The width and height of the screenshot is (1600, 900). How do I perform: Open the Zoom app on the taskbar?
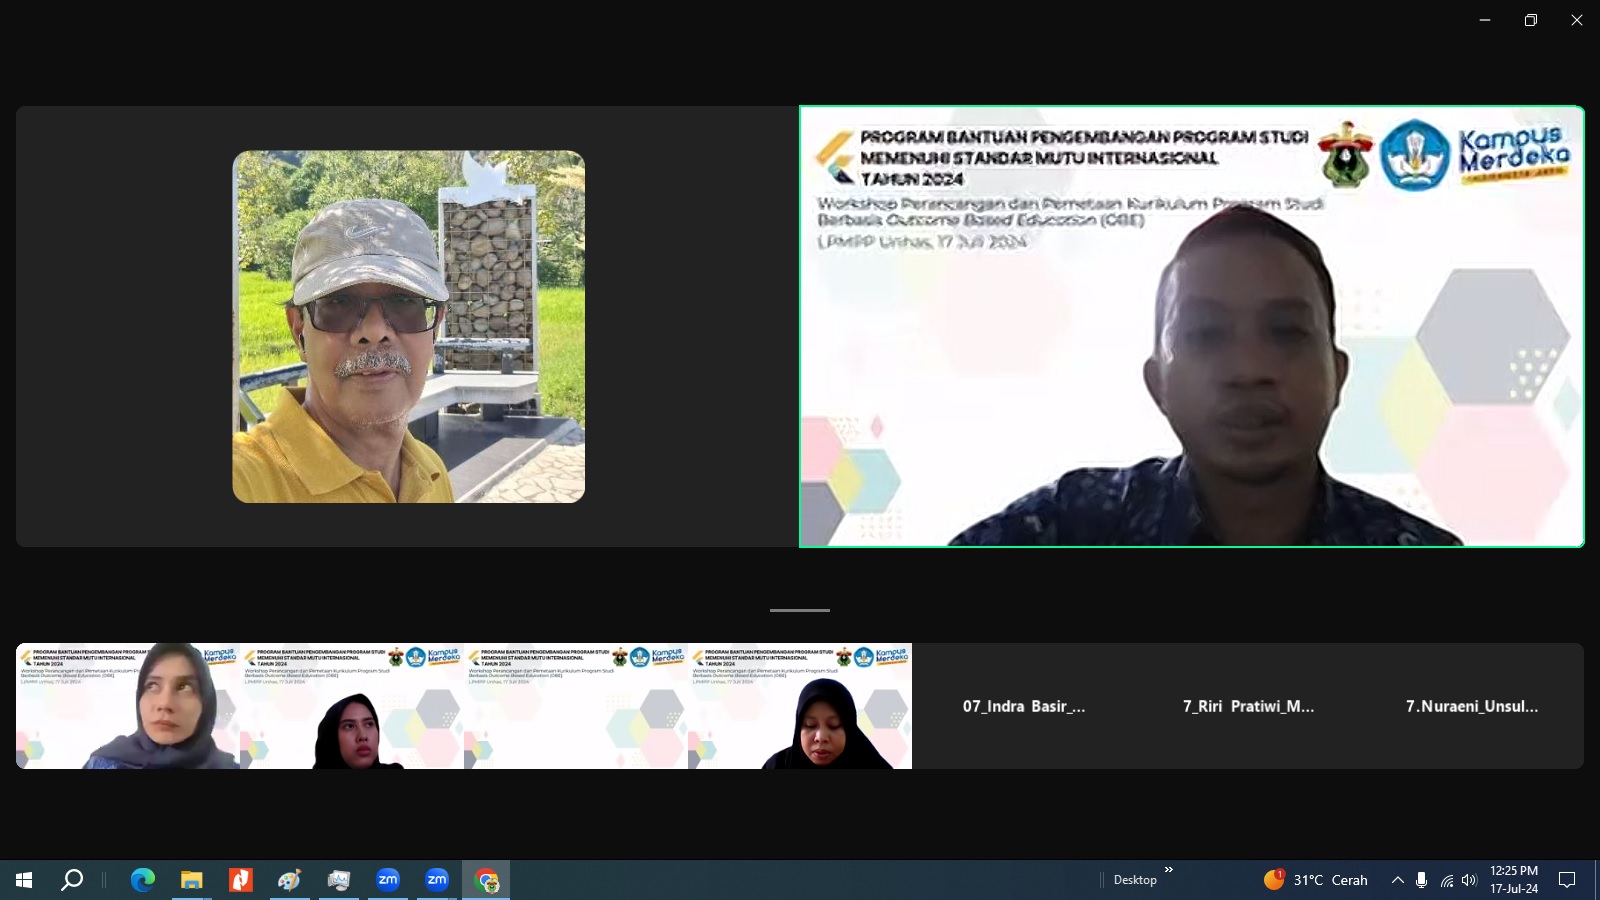387,881
